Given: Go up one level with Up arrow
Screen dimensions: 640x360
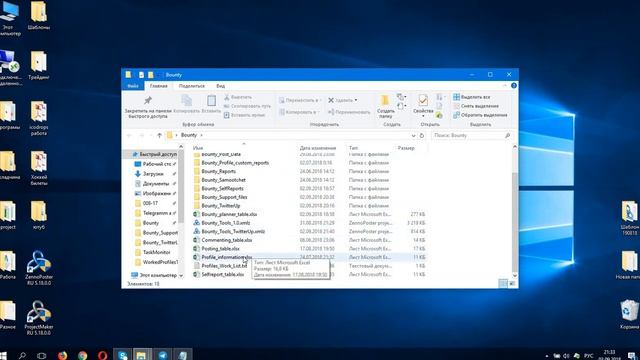Looking at the screenshot, I should 159,136.
